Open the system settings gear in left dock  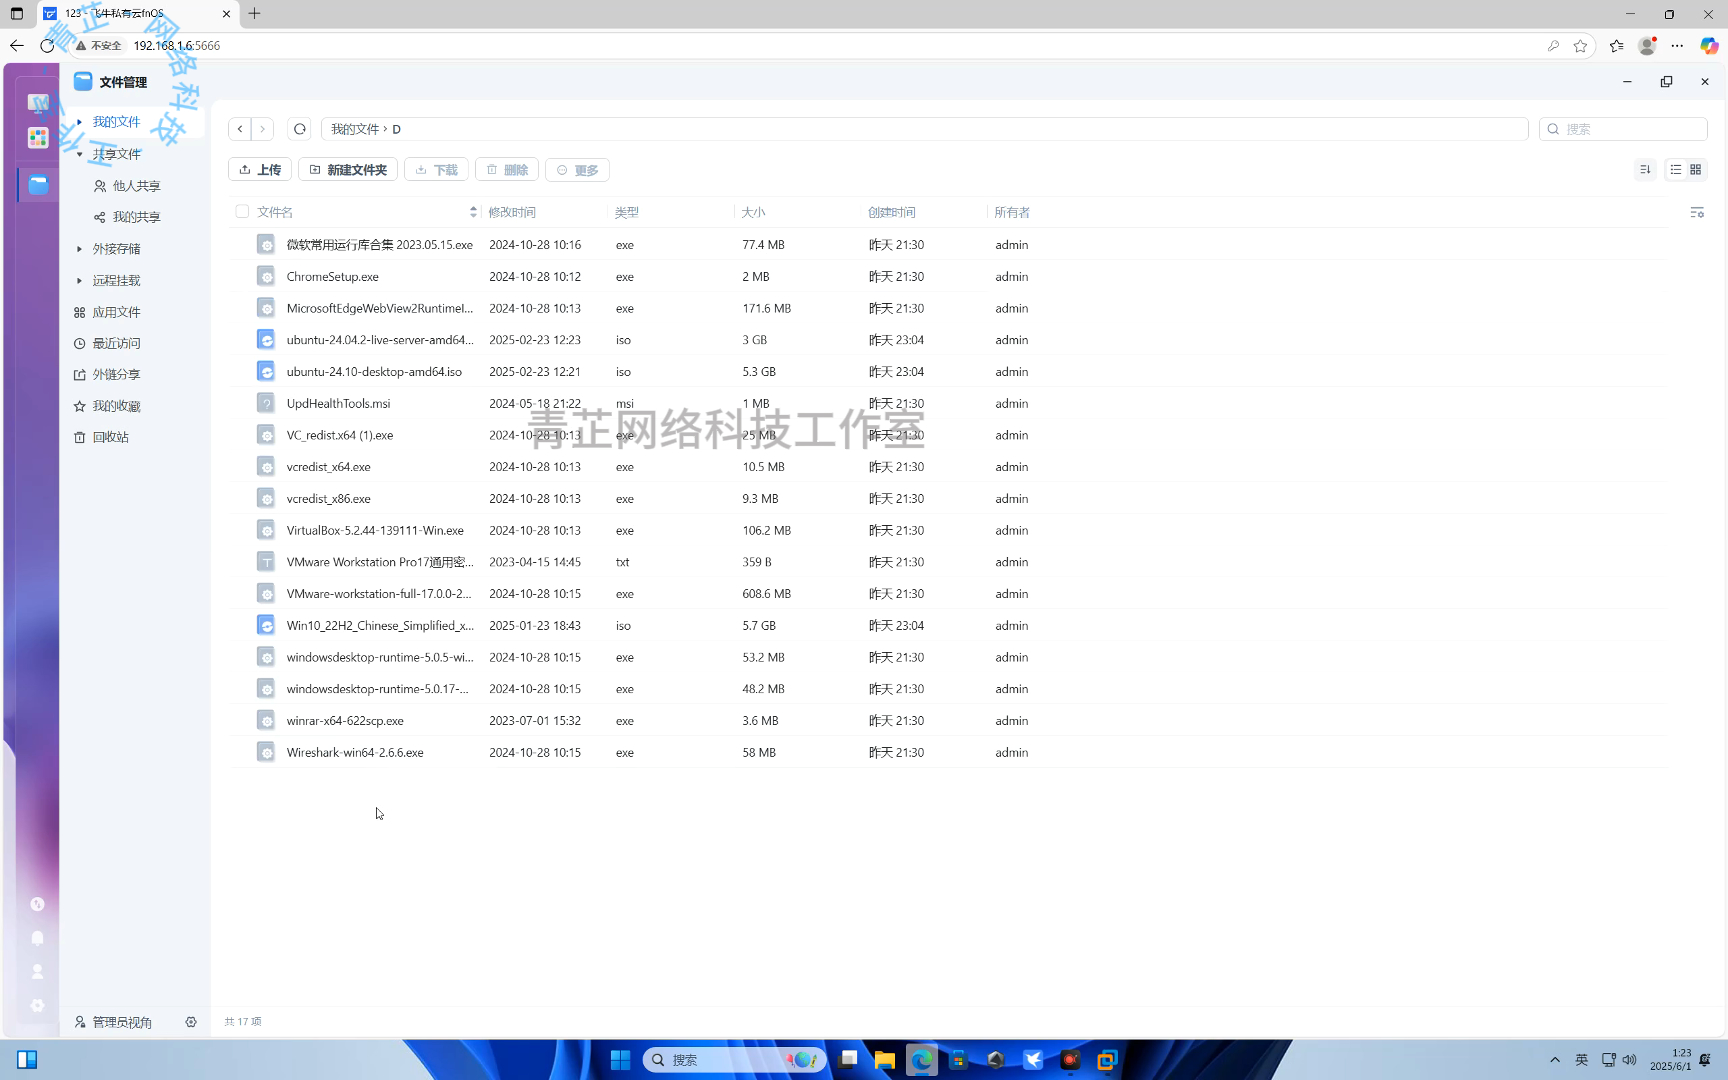click(37, 1006)
